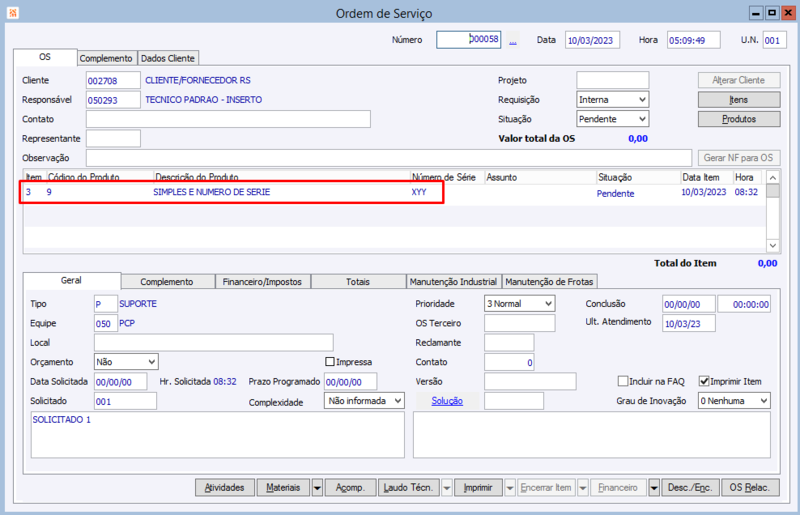Open the Manutenção Industrial tab
The image size is (800, 515).
click(x=453, y=282)
